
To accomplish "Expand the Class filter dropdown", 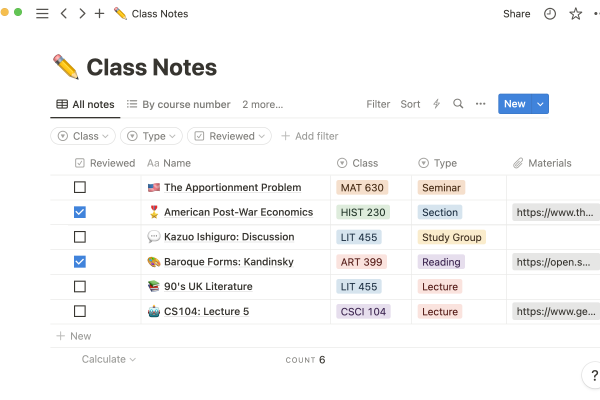I will [83, 136].
